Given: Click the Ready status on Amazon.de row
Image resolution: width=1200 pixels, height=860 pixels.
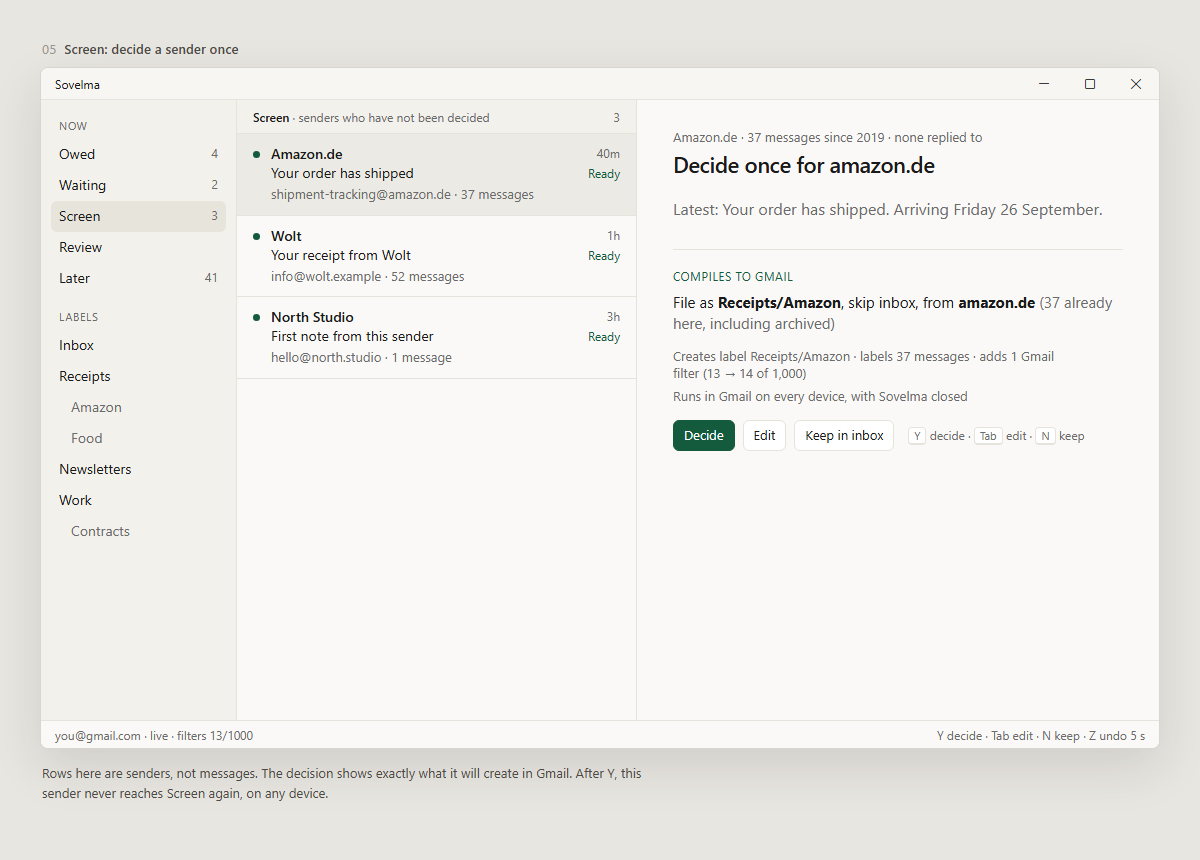Looking at the screenshot, I should pyautogui.click(x=604, y=174).
